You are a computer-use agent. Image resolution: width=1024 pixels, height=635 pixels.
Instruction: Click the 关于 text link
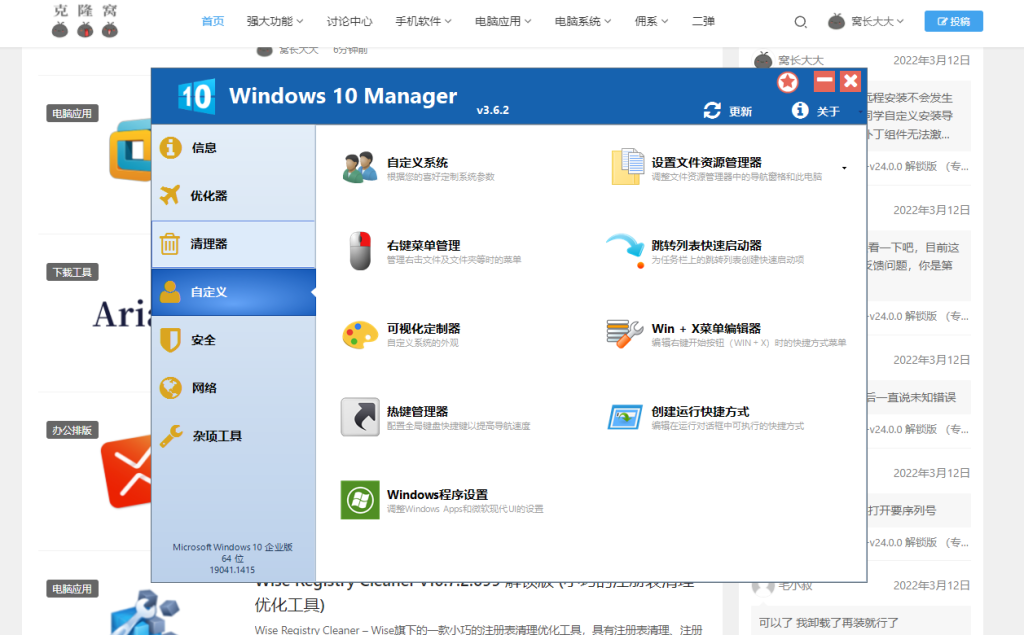pos(828,112)
